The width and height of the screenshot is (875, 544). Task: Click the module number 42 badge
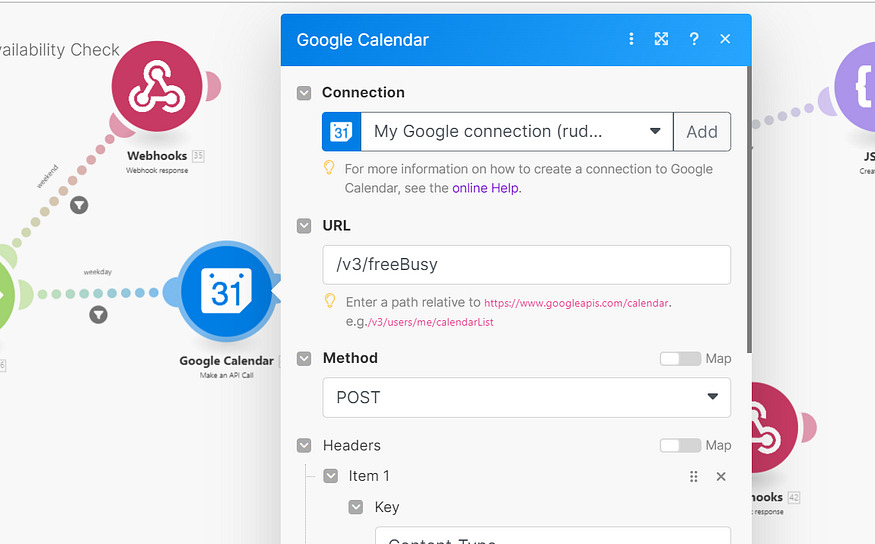(x=794, y=497)
